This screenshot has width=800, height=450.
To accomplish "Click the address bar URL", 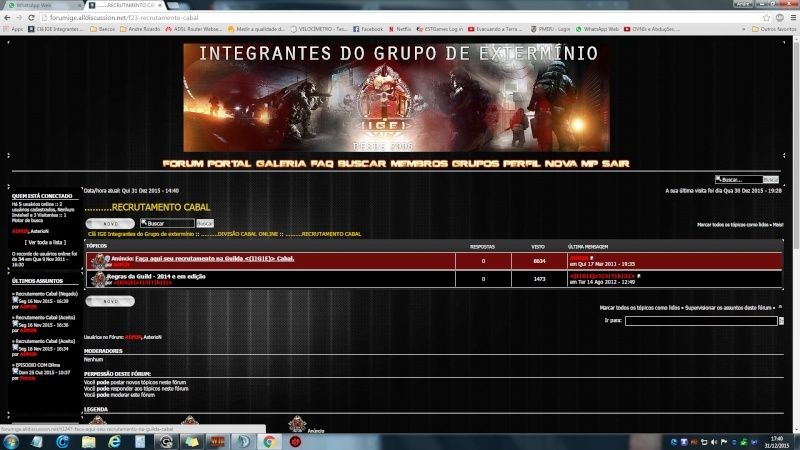I will [124, 17].
